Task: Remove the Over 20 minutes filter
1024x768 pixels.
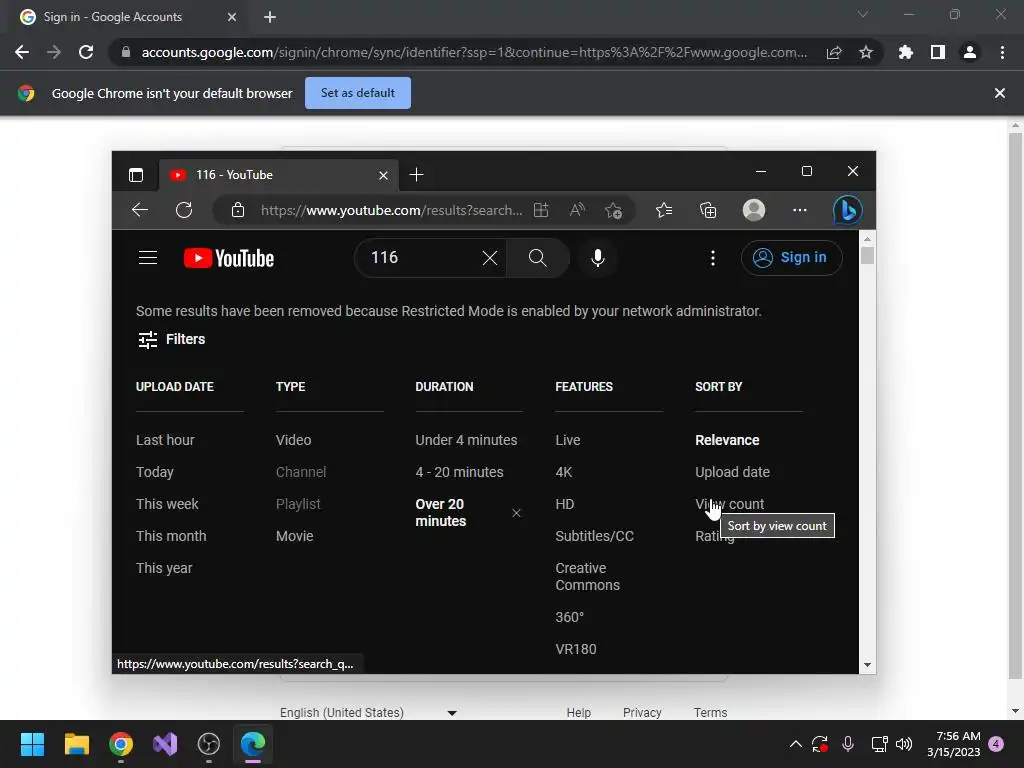Action: tap(517, 513)
